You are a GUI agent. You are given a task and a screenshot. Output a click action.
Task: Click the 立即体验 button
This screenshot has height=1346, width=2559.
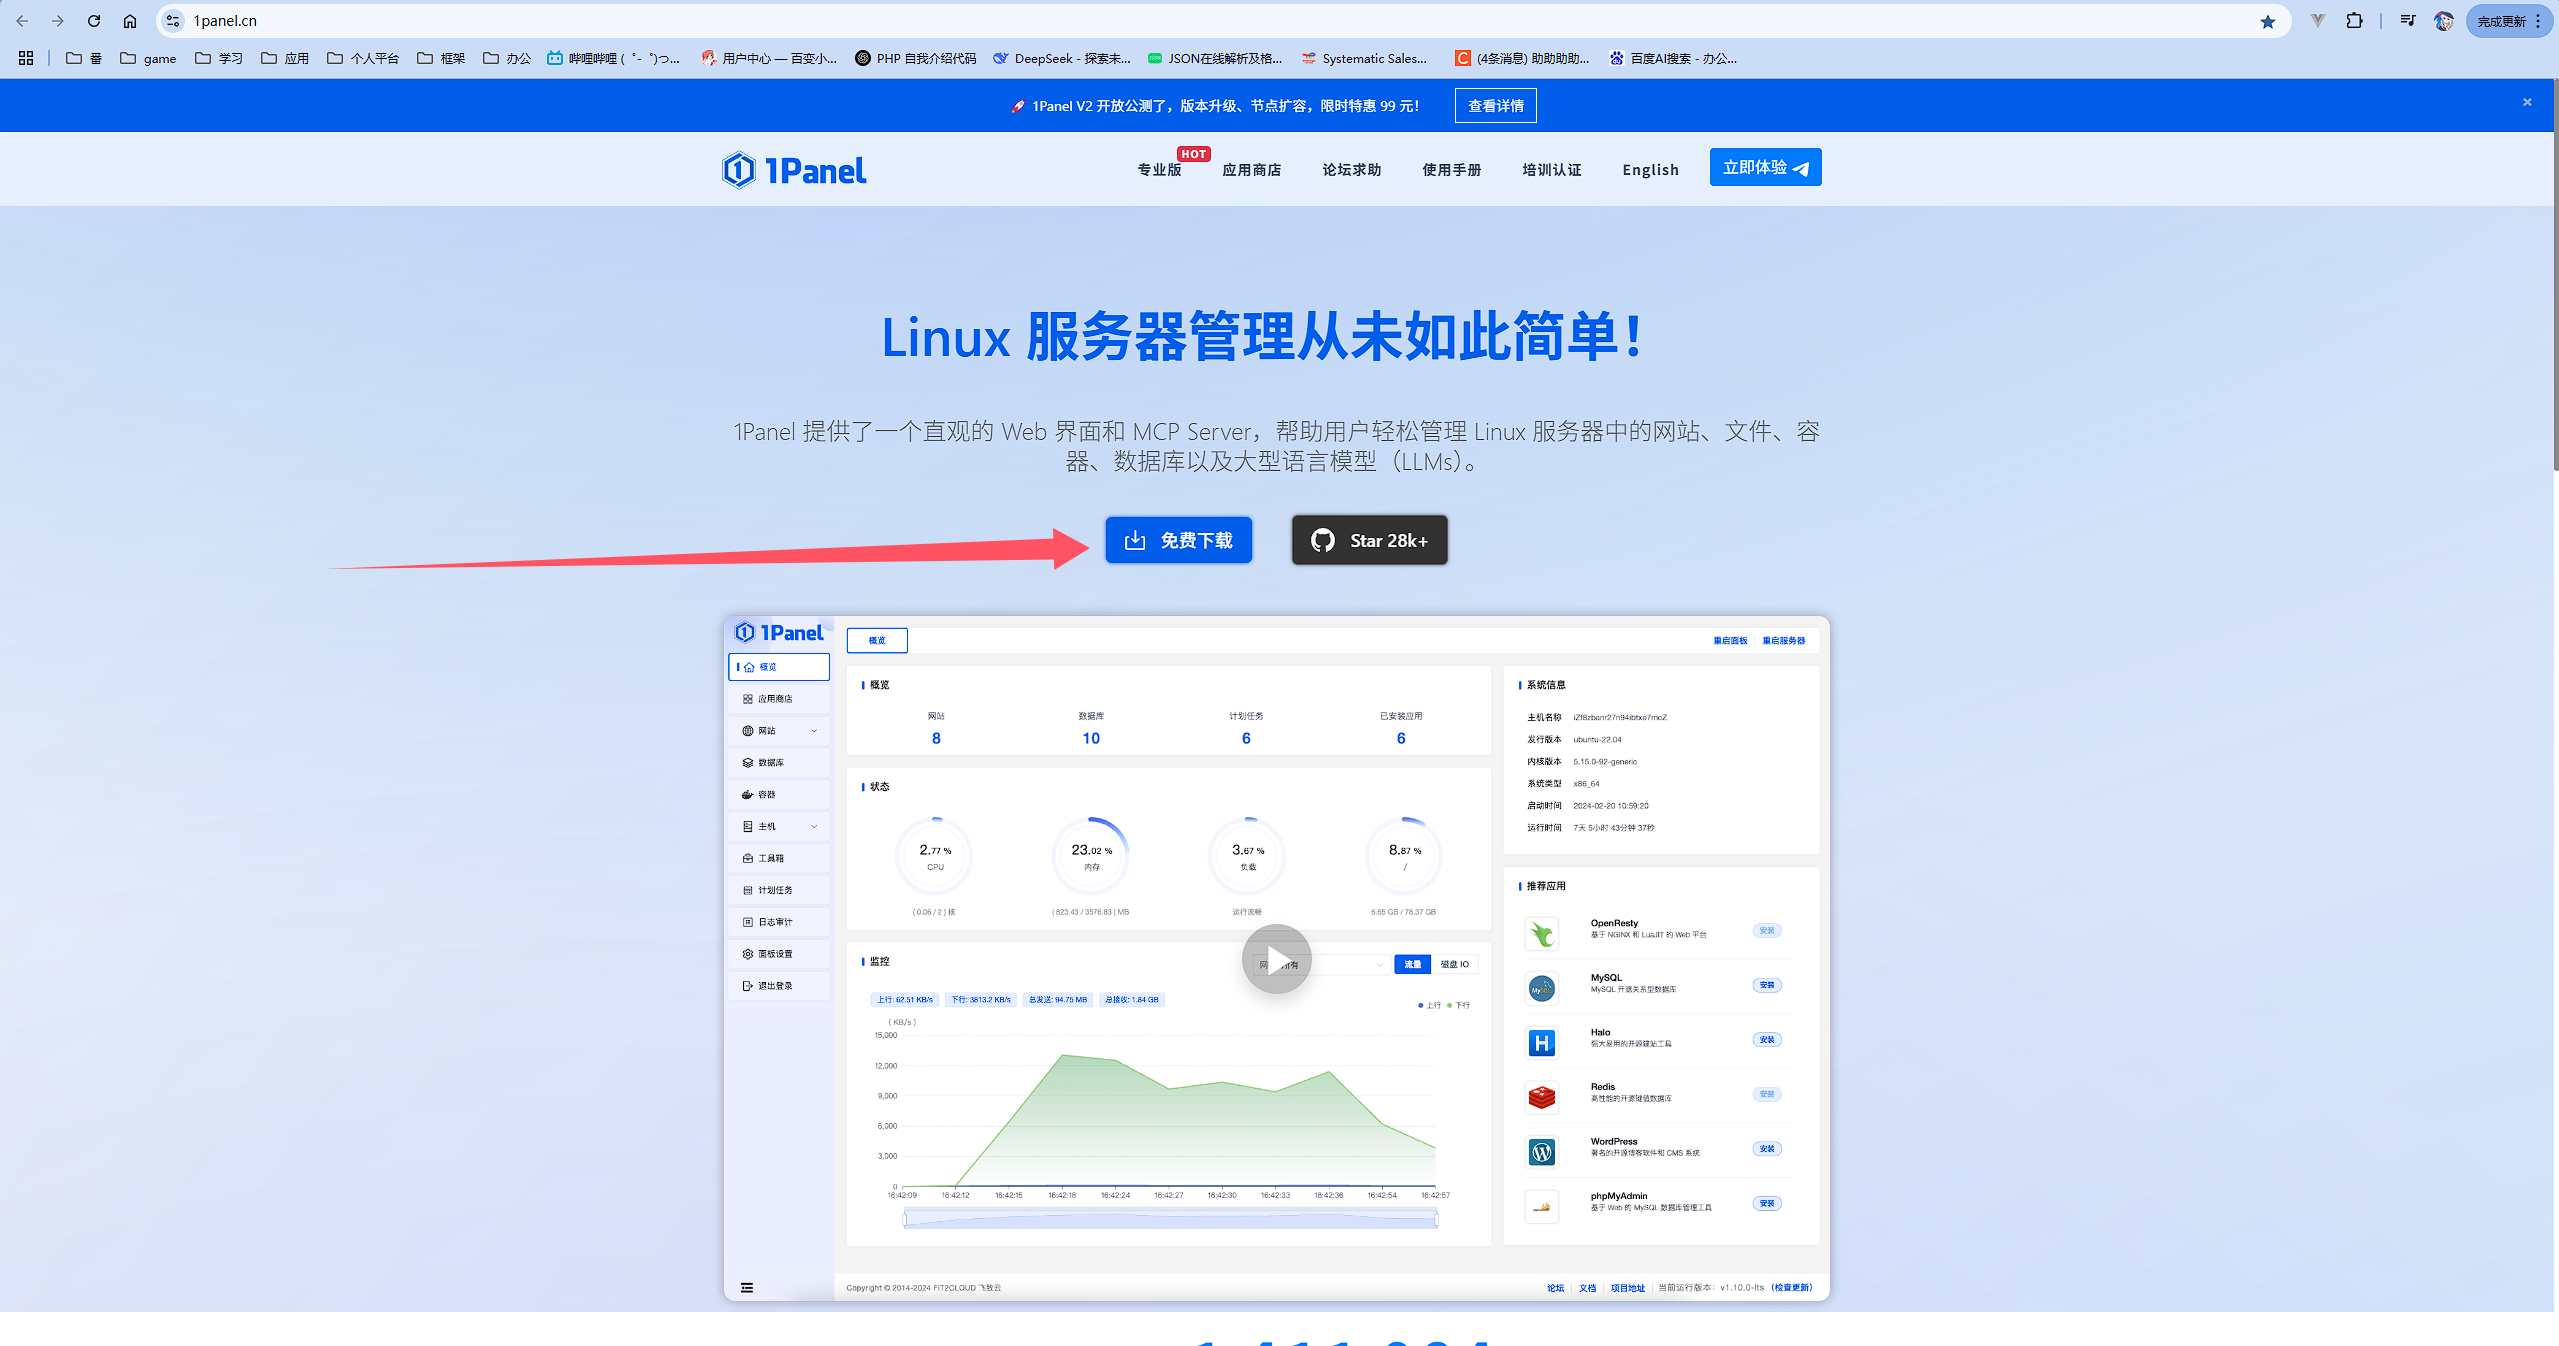coord(1765,167)
